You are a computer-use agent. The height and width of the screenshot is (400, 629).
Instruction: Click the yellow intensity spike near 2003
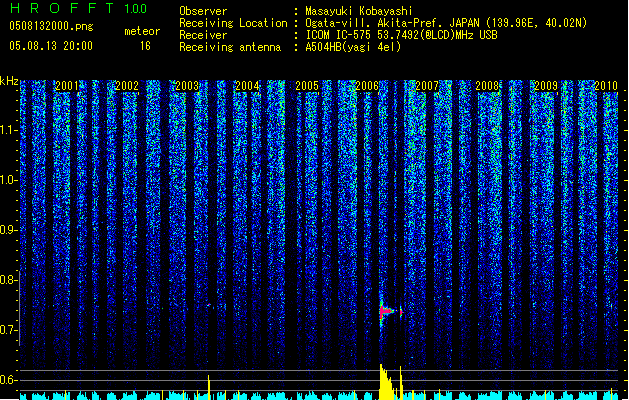(x=209, y=387)
